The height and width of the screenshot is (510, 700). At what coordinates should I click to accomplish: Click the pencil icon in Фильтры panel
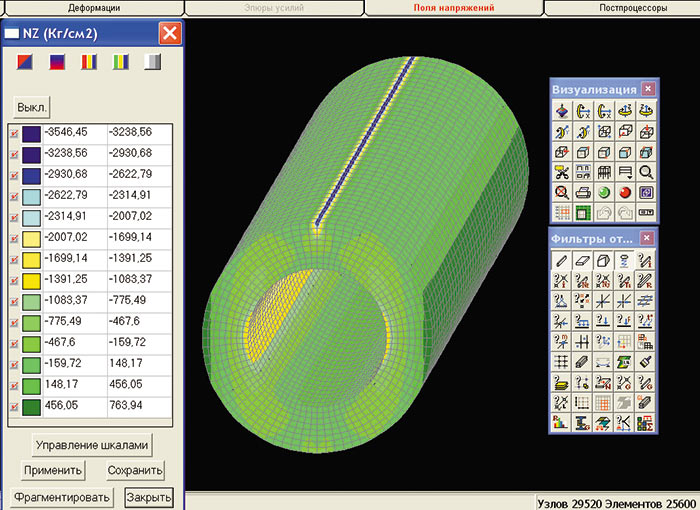pyautogui.click(x=561, y=260)
